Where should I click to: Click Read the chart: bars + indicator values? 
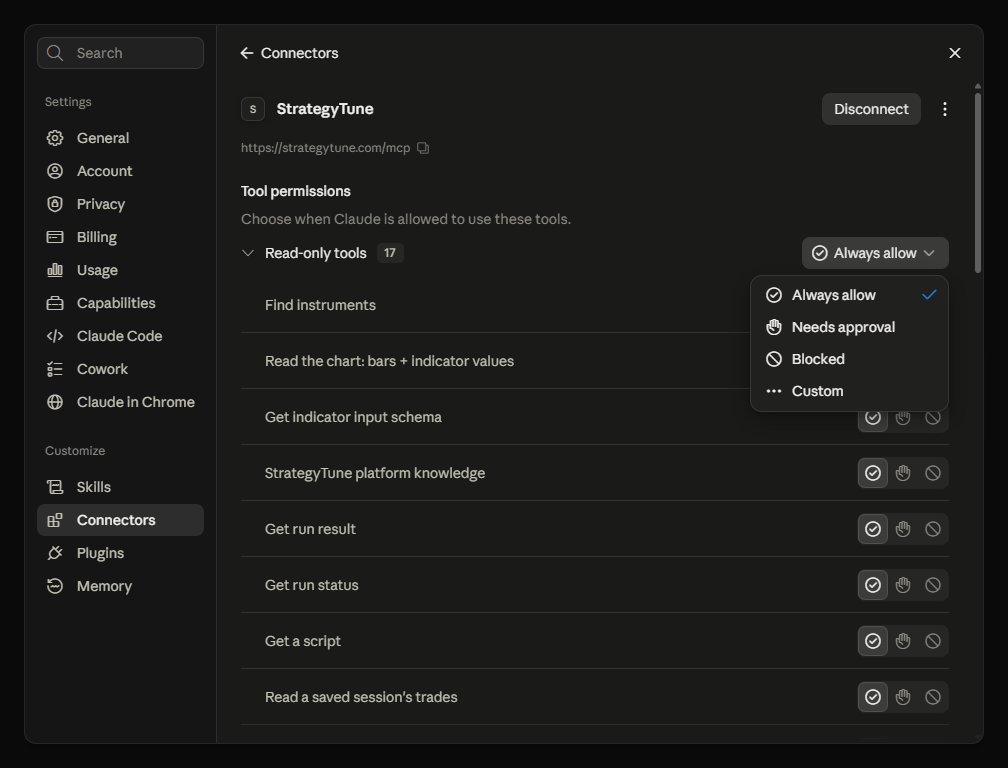coord(390,361)
